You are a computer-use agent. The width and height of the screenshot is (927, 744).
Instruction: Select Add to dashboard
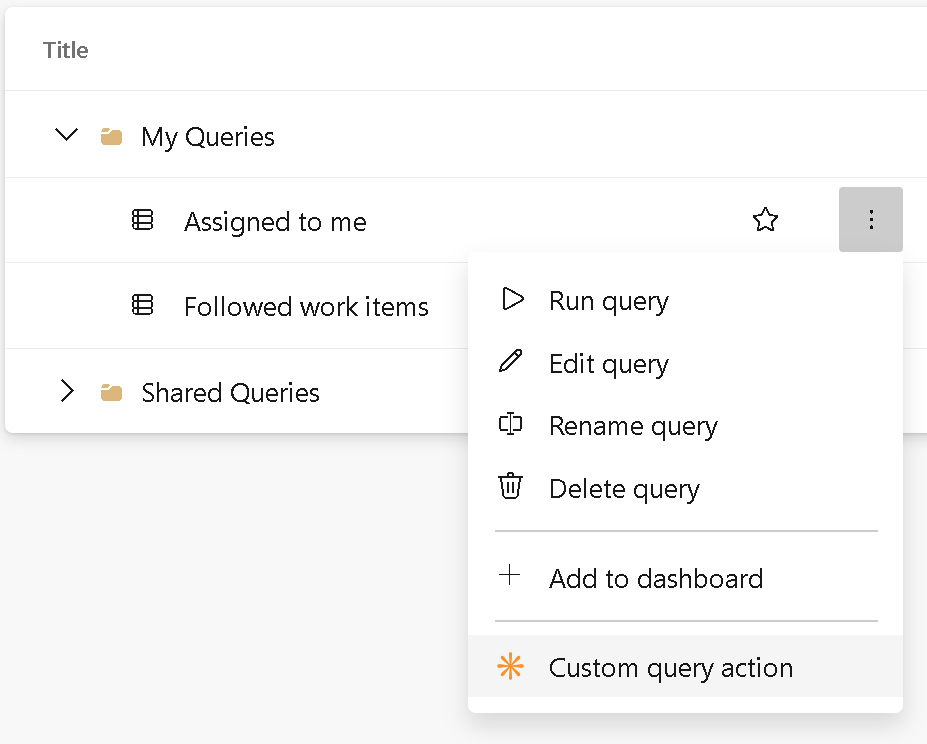(x=656, y=578)
